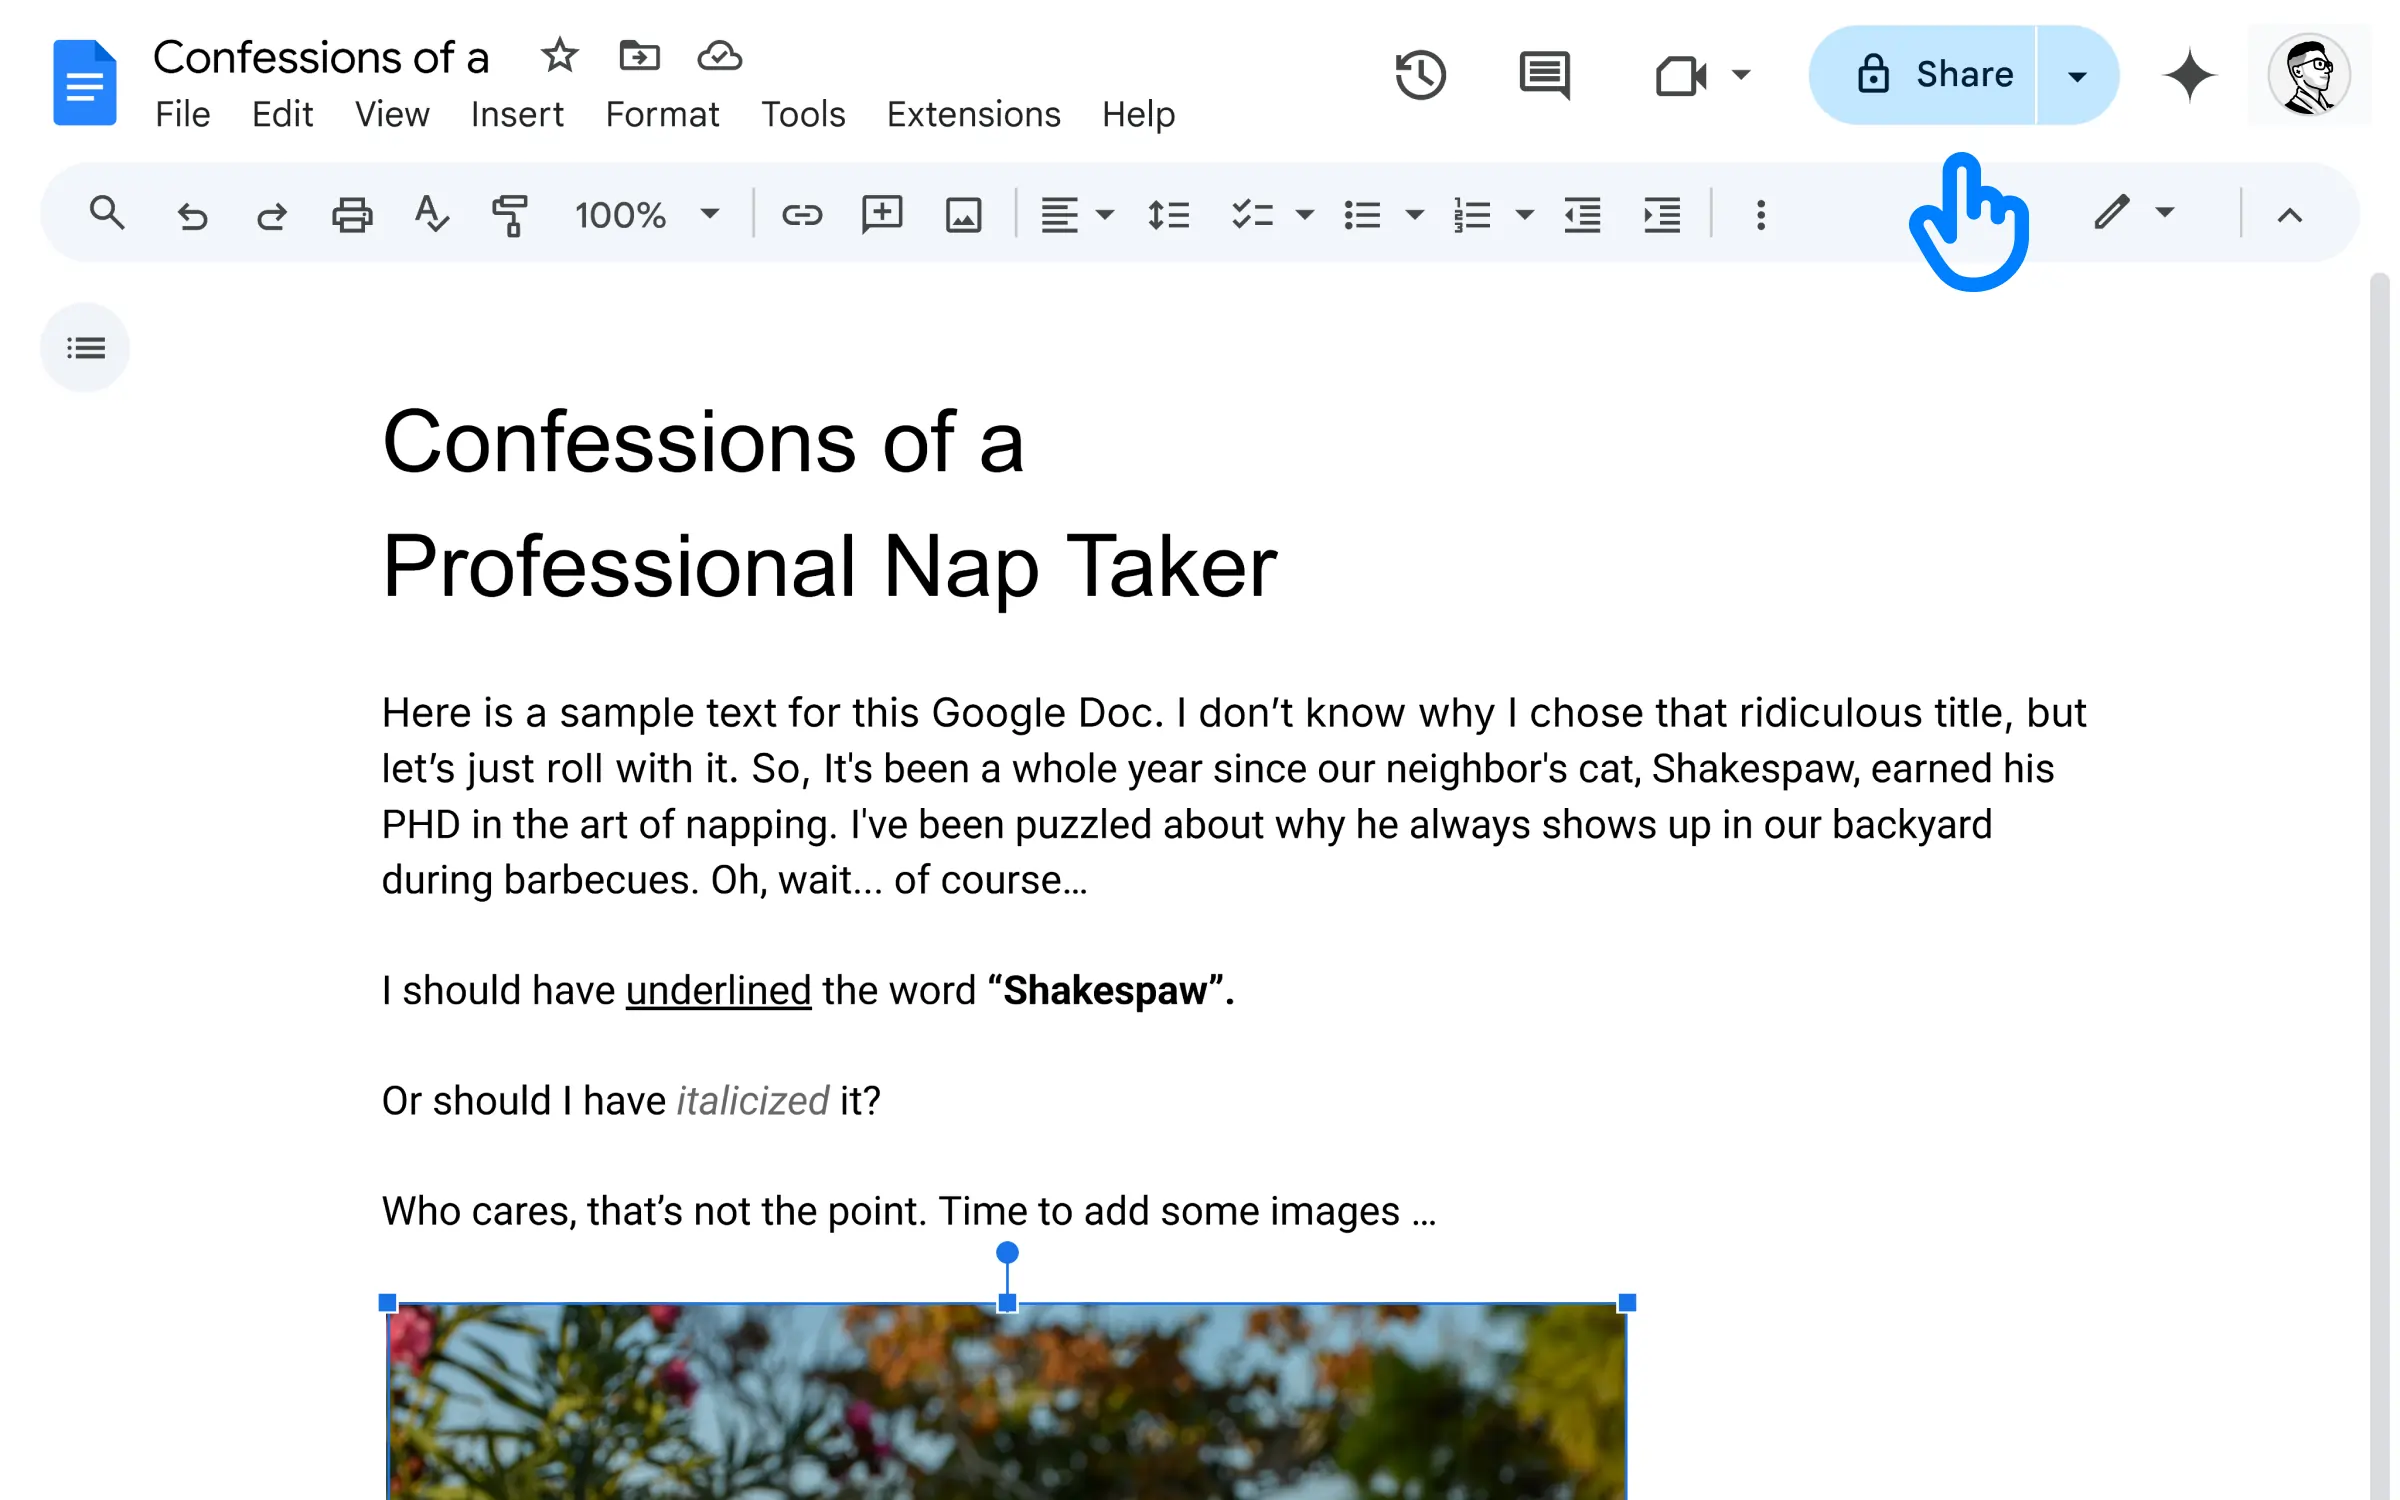This screenshot has width=2400, height=1500.
Task: Check the cloud save status icon
Action: click(719, 56)
